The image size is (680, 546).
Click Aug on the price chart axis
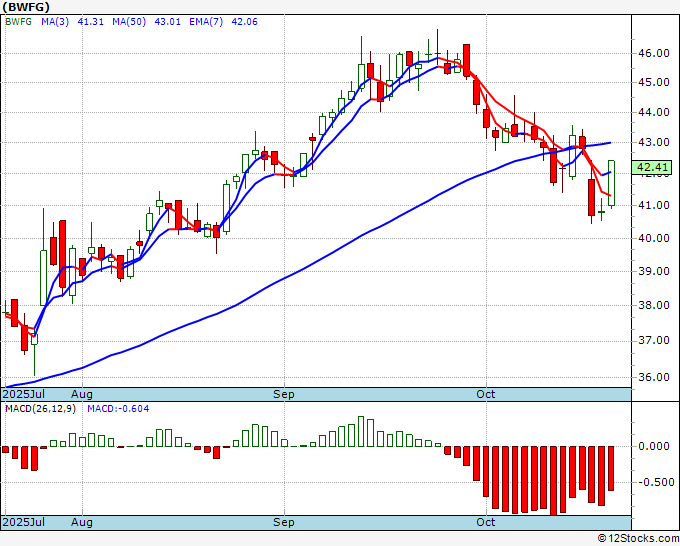point(82,394)
